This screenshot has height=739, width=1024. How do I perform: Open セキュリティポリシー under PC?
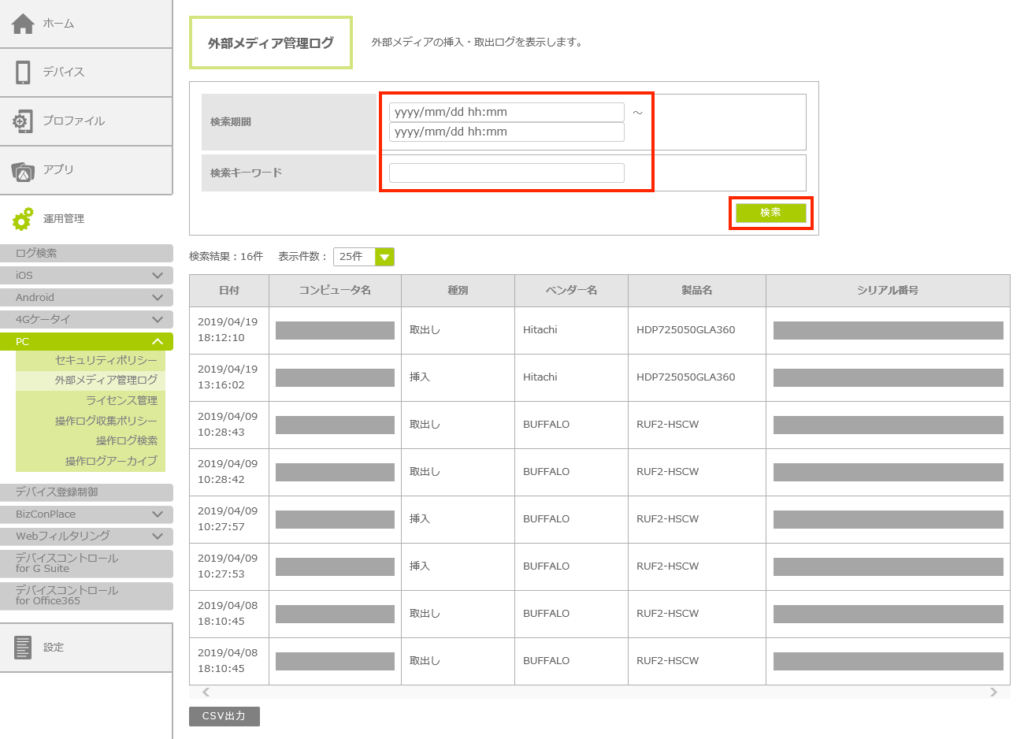[106, 360]
